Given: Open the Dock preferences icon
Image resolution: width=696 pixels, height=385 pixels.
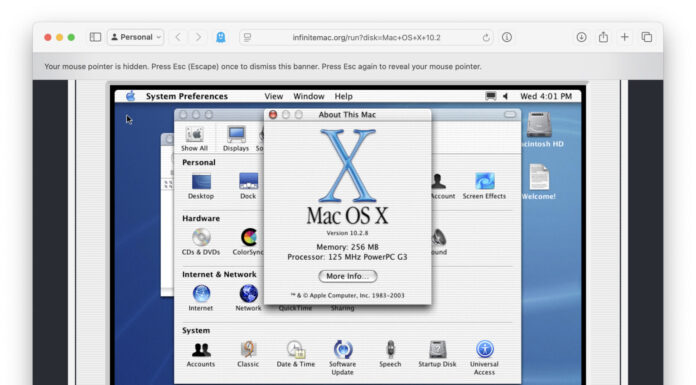Looking at the screenshot, I should (248, 186).
